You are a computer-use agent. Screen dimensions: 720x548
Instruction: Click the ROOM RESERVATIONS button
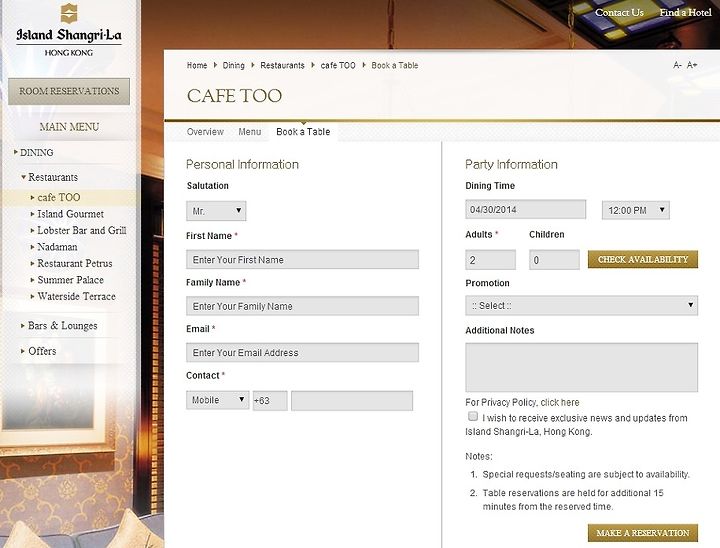[69, 91]
